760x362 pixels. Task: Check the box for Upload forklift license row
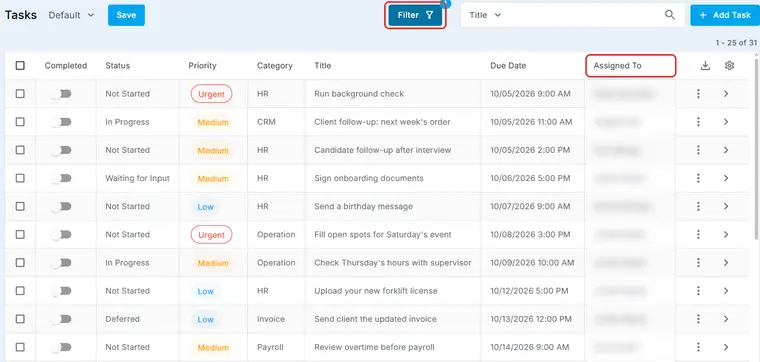[20, 291]
